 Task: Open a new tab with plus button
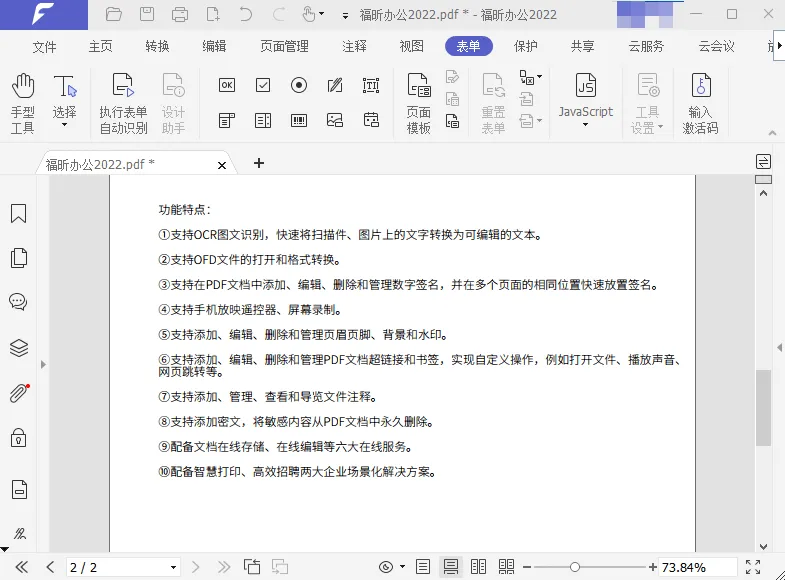tap(259, 163)
